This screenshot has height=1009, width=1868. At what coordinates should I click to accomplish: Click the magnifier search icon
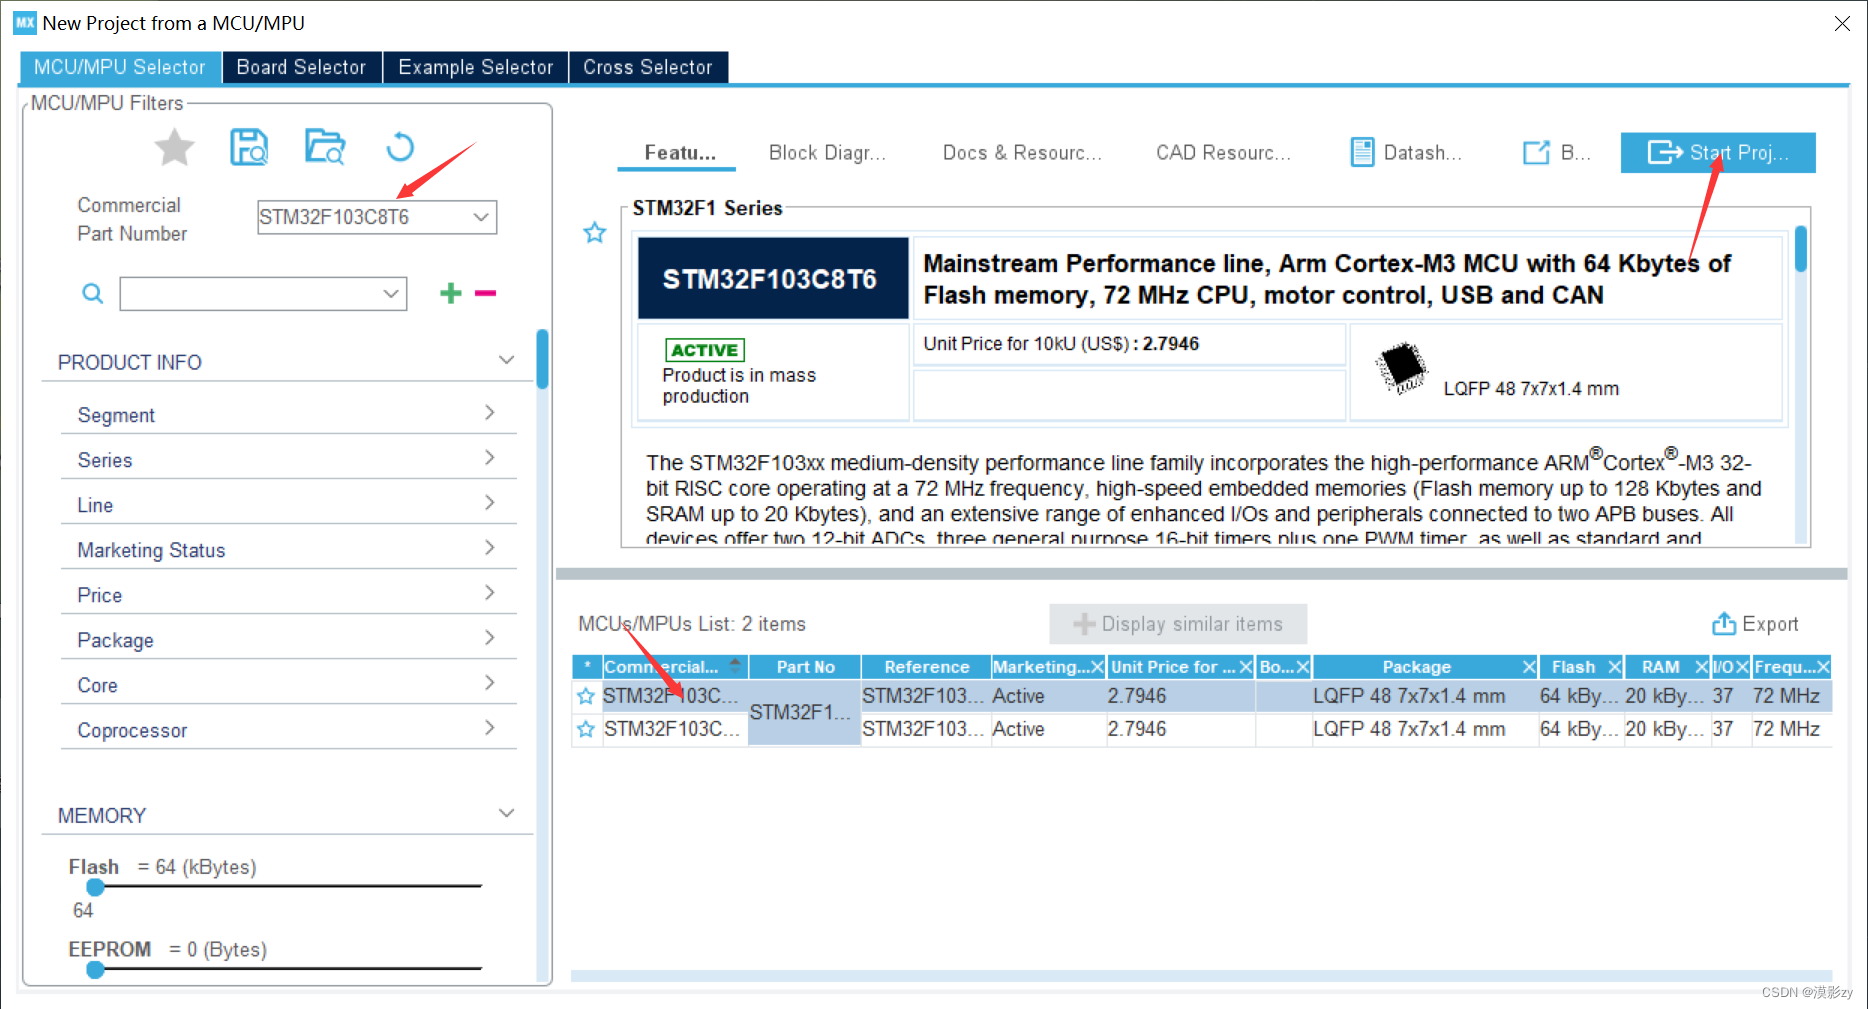[92, 293]
